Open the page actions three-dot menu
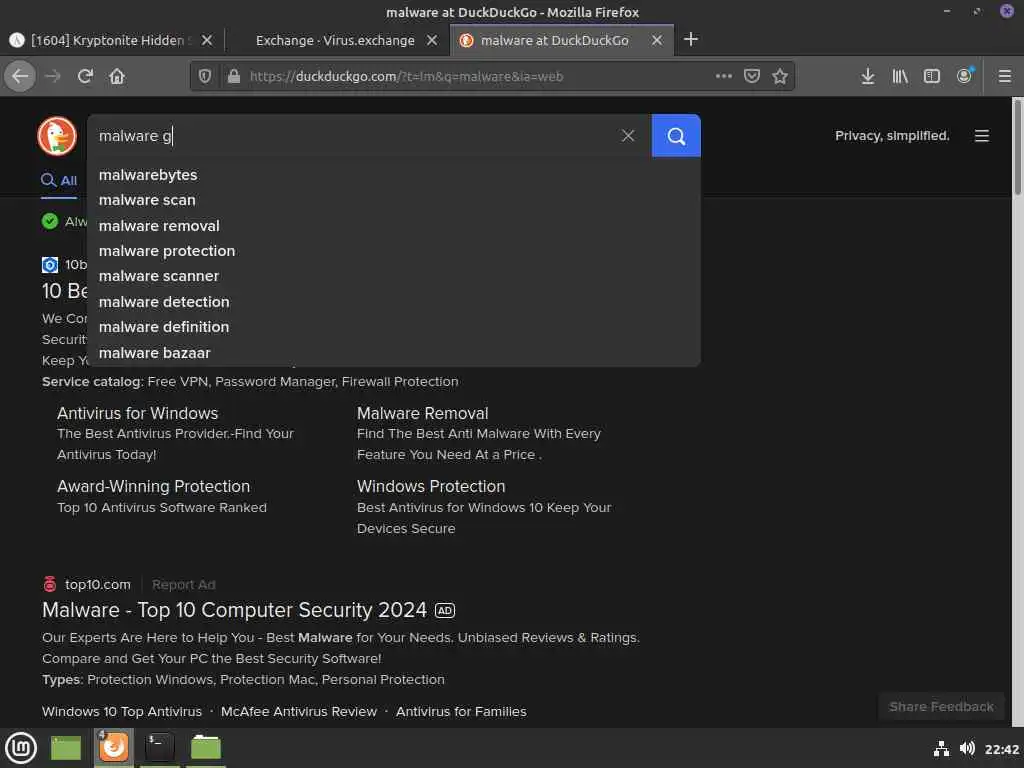 pos(724,76)
